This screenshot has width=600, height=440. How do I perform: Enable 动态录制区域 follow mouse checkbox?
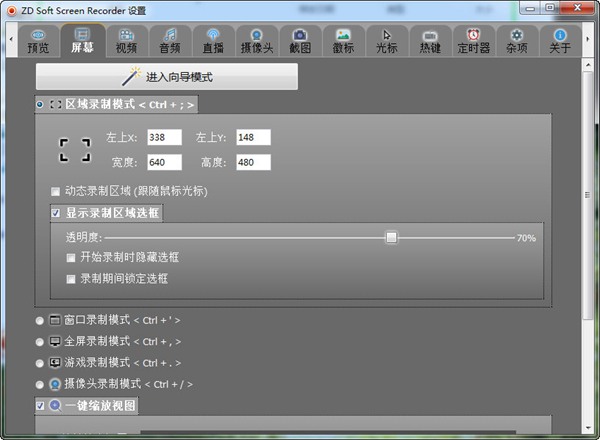tap(55, 191)
